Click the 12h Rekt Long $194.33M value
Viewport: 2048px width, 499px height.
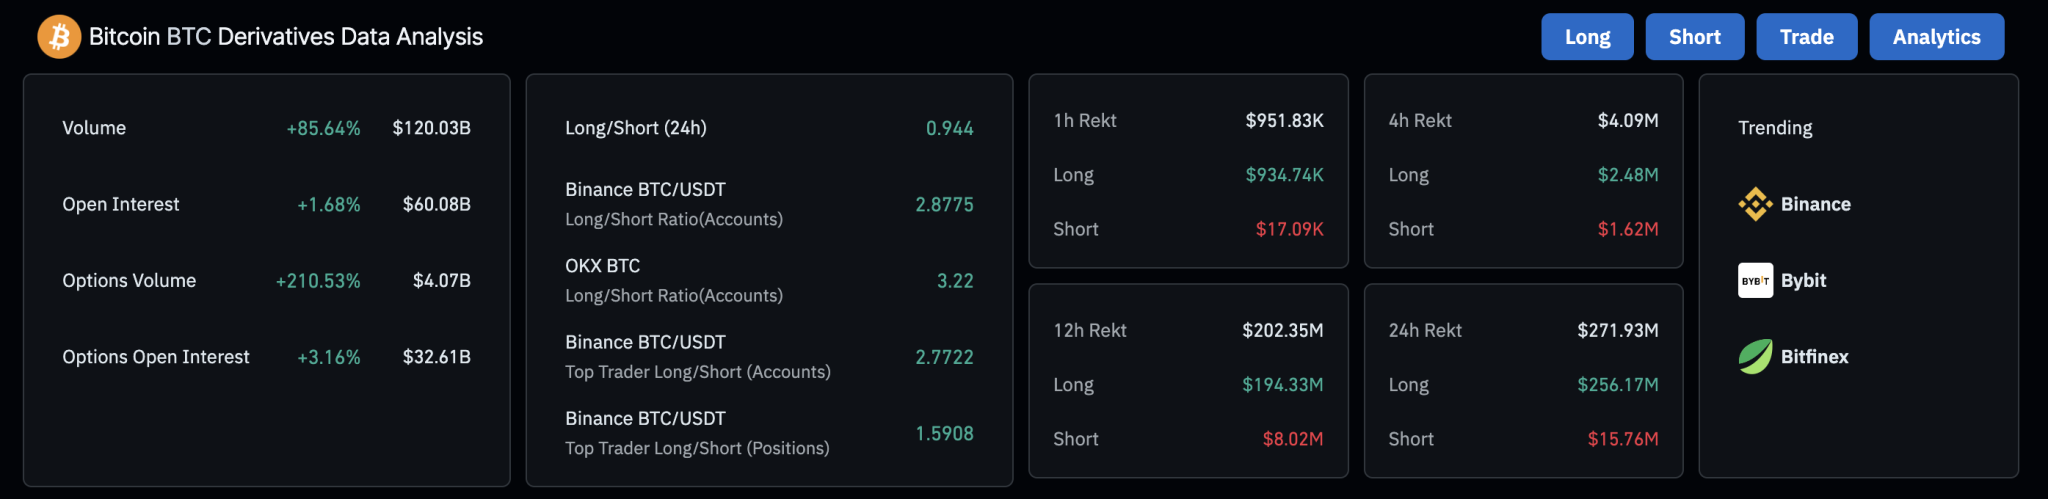[x=1282, y=385]
